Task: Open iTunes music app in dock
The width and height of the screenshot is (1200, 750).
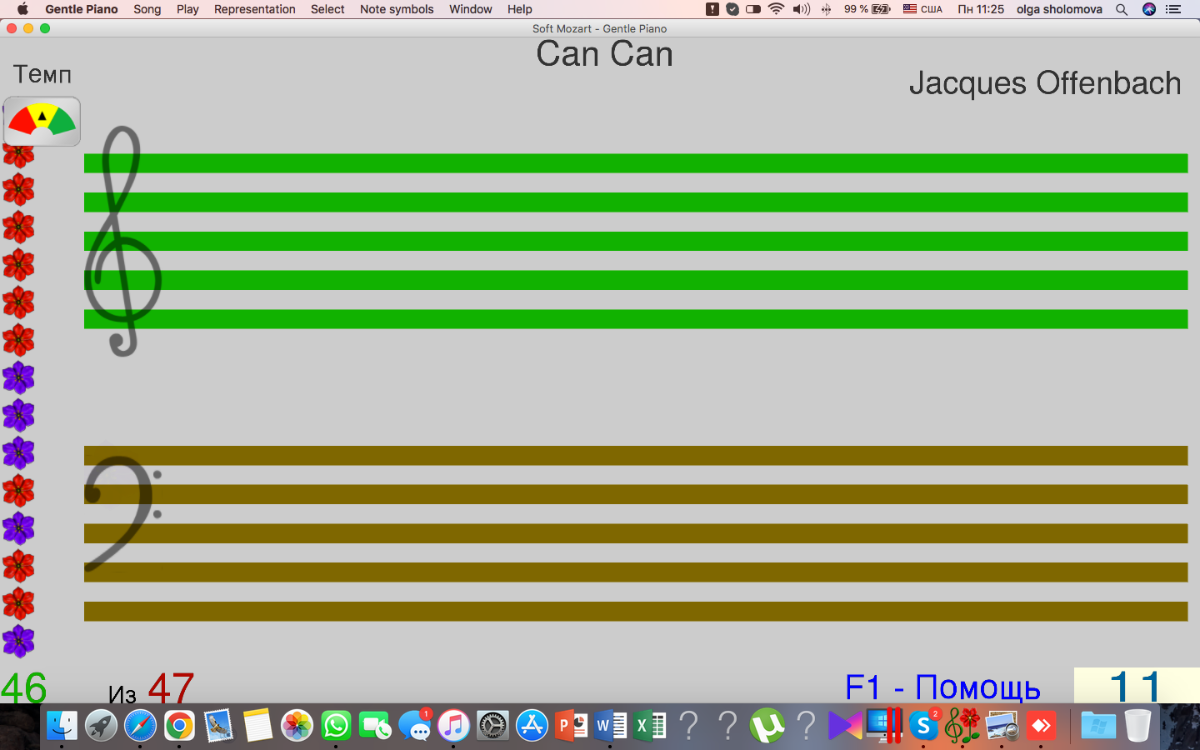Action: click(454, 725)
